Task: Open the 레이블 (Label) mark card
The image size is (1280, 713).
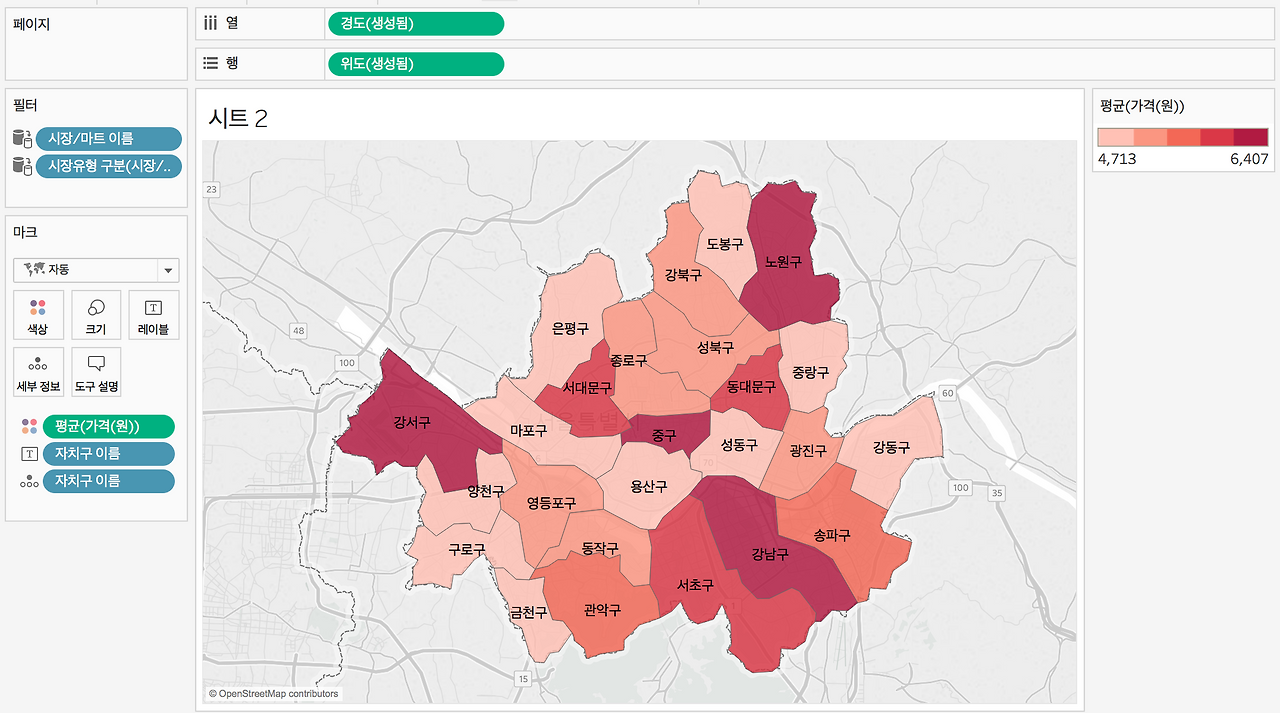Action: (154, 315)
